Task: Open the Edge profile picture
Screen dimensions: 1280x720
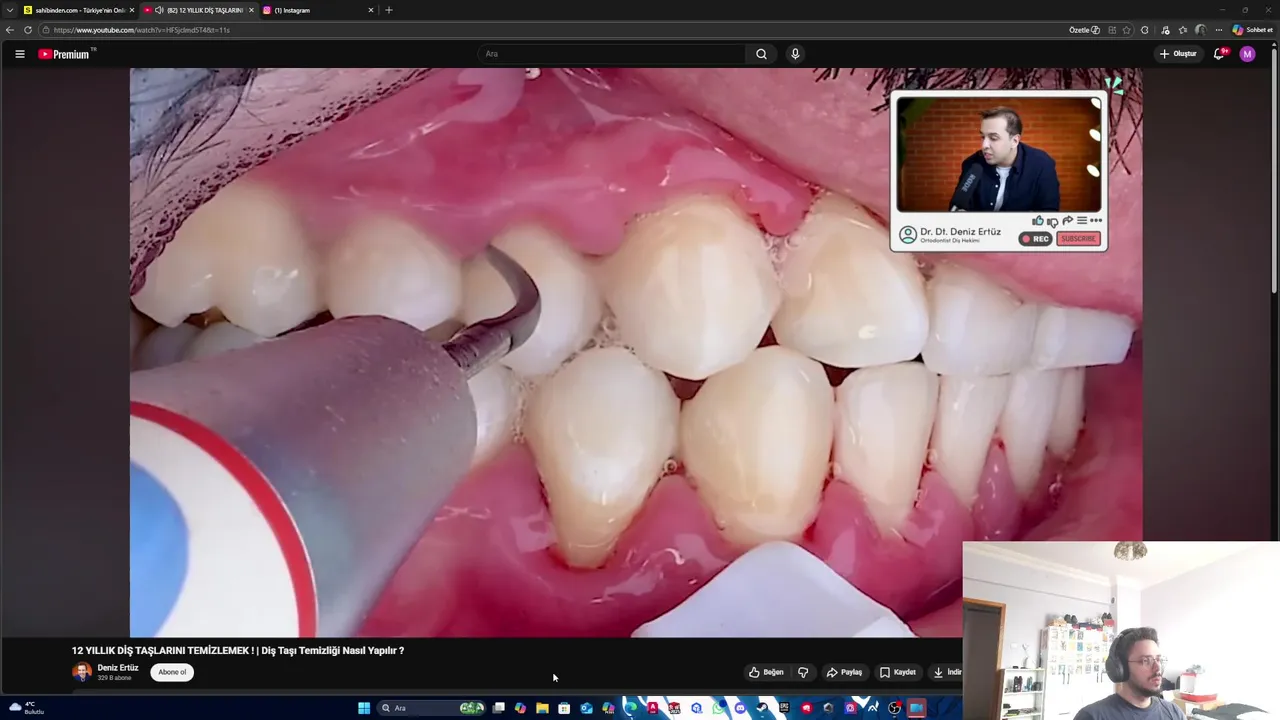Action: pyautogui.click(x=1201, y=30)
